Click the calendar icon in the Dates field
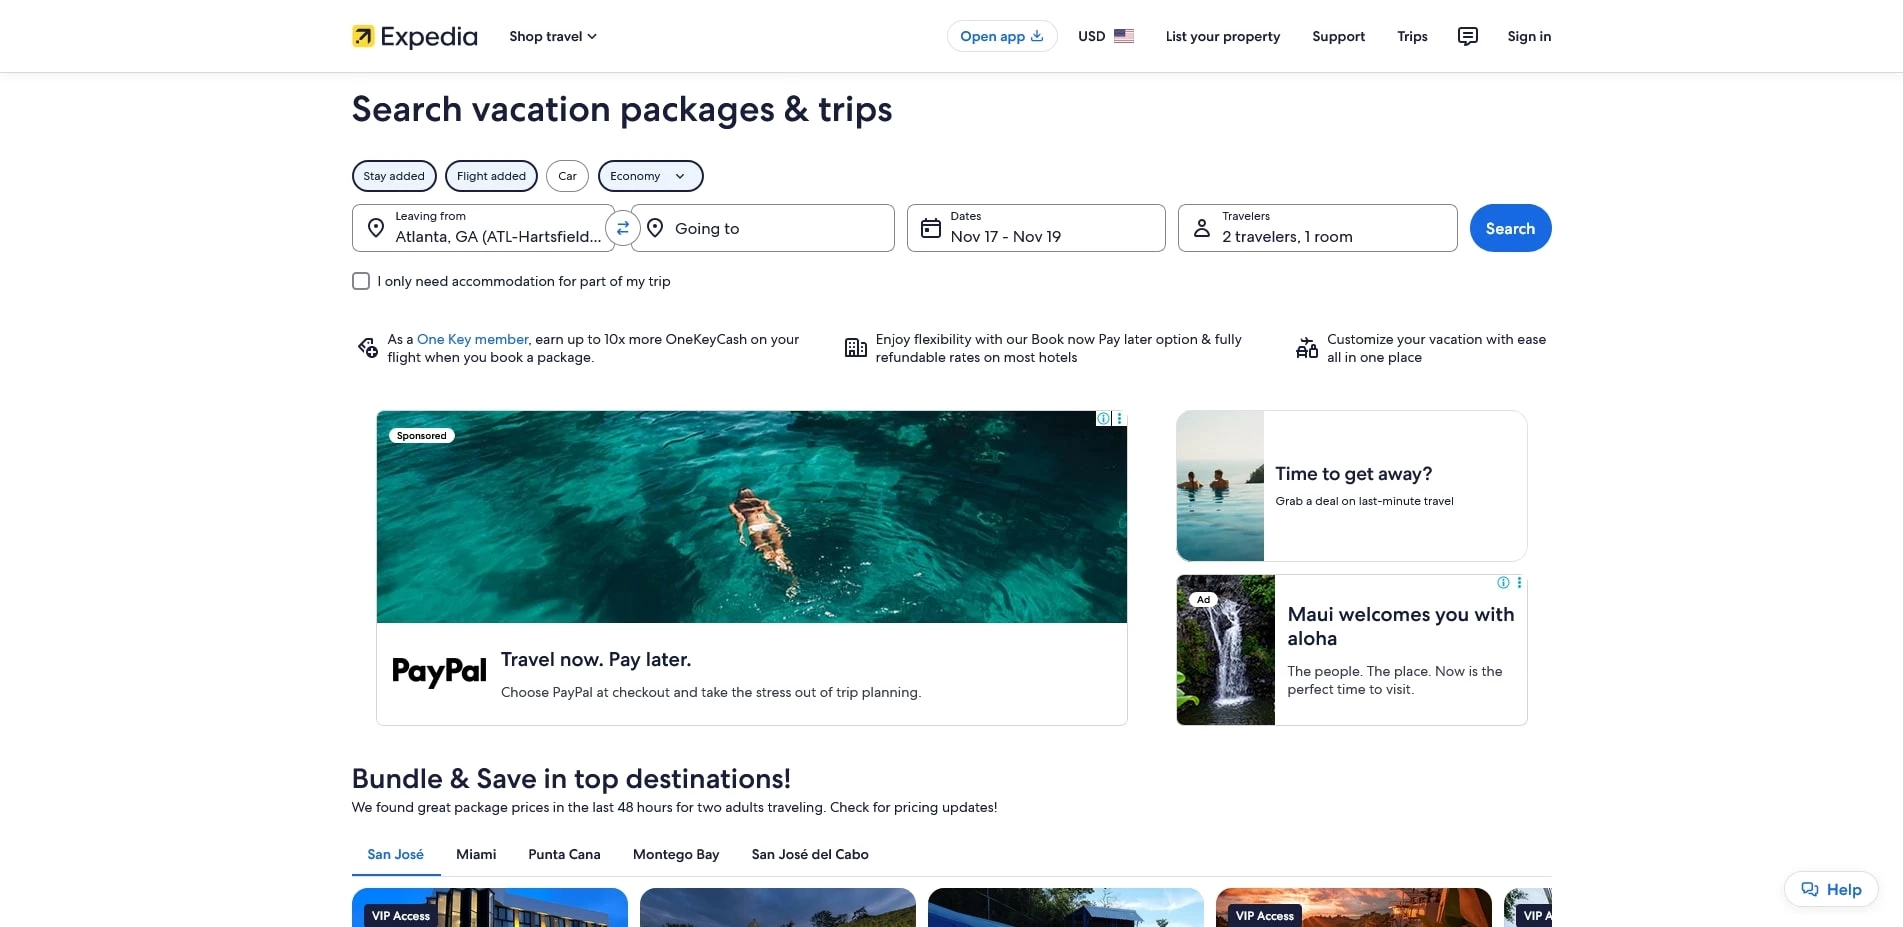 click(x=930, y=228)
